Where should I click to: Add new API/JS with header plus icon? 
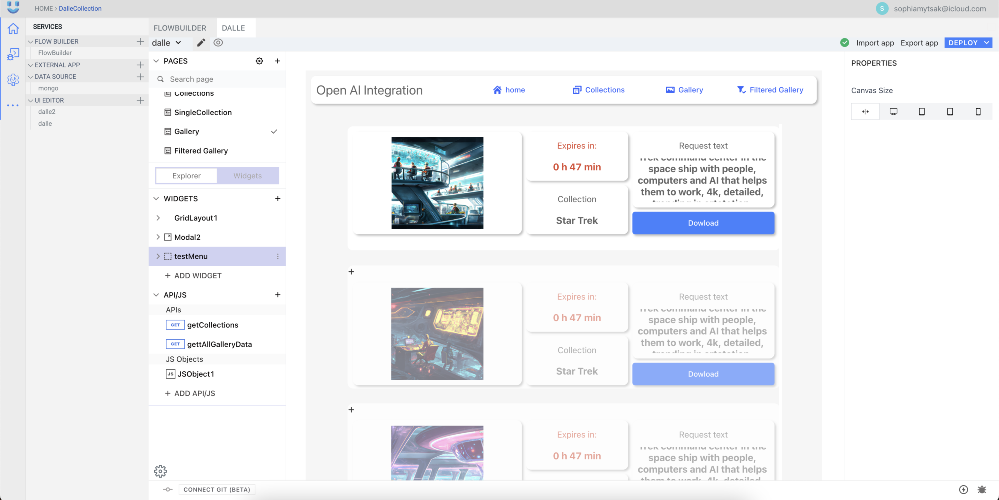tap(277, 295)
